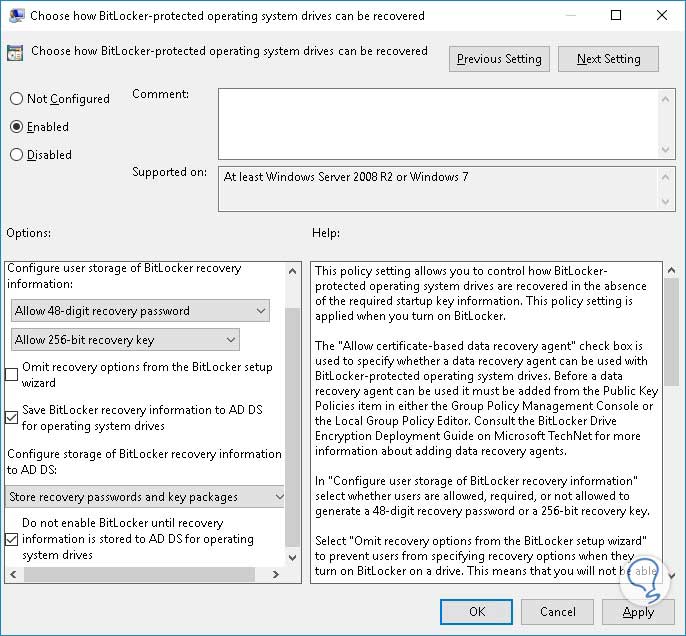Screen dimensions: 686x636
Task: Open the Allow 48-digit recovery password dropdown
Action: [140, 311]
